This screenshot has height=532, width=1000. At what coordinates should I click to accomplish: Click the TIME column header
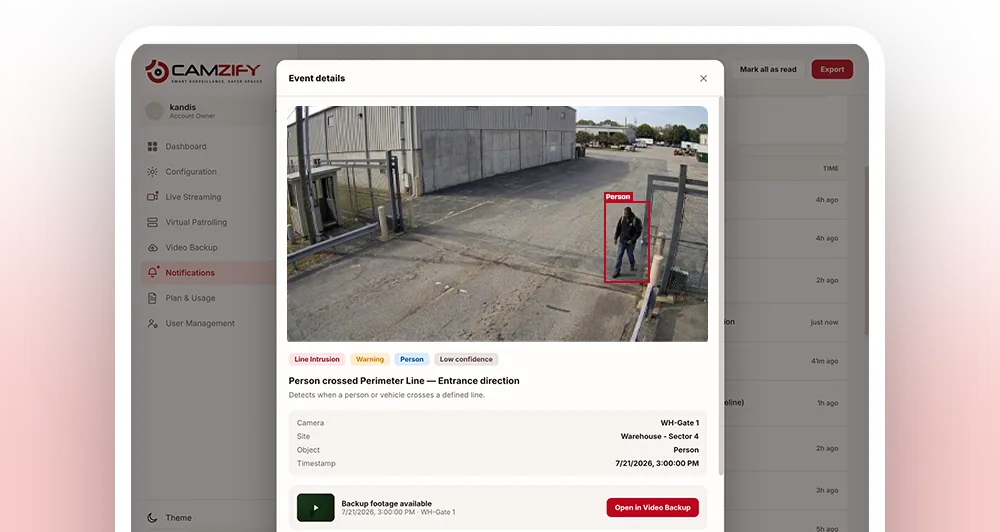click(830, 168)
